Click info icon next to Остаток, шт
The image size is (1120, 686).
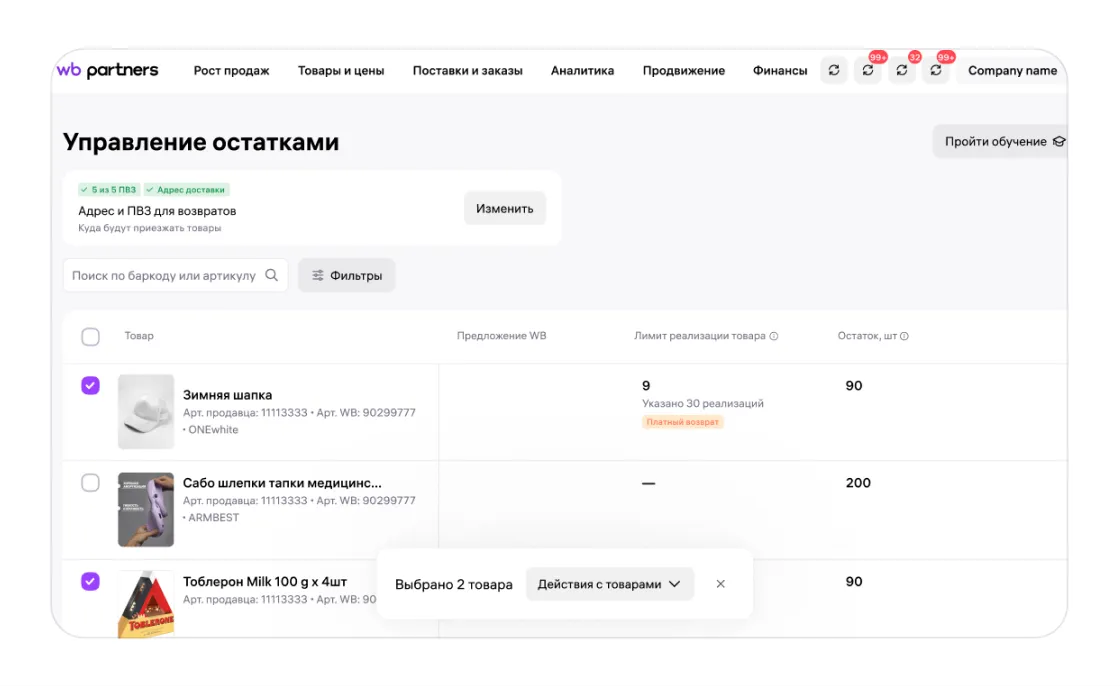coord(904,337)
